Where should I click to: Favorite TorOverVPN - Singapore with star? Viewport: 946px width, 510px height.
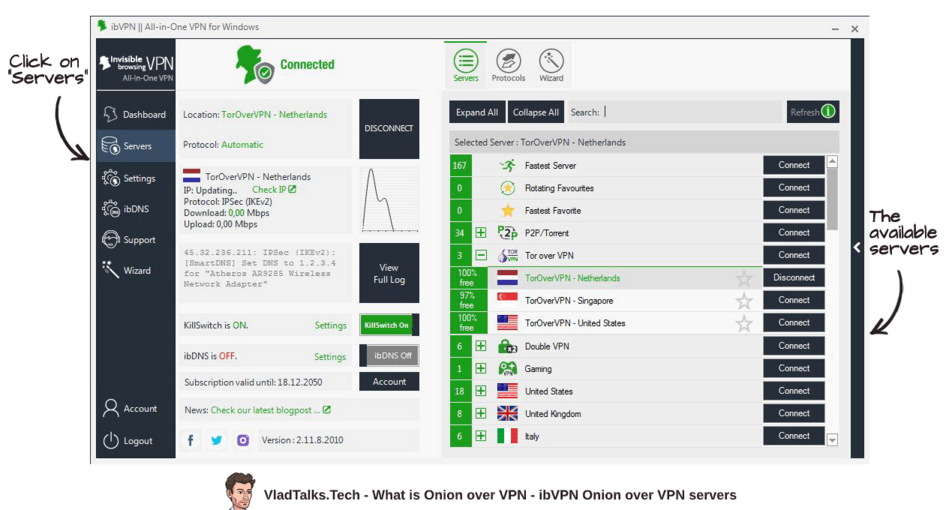(744, 301)
